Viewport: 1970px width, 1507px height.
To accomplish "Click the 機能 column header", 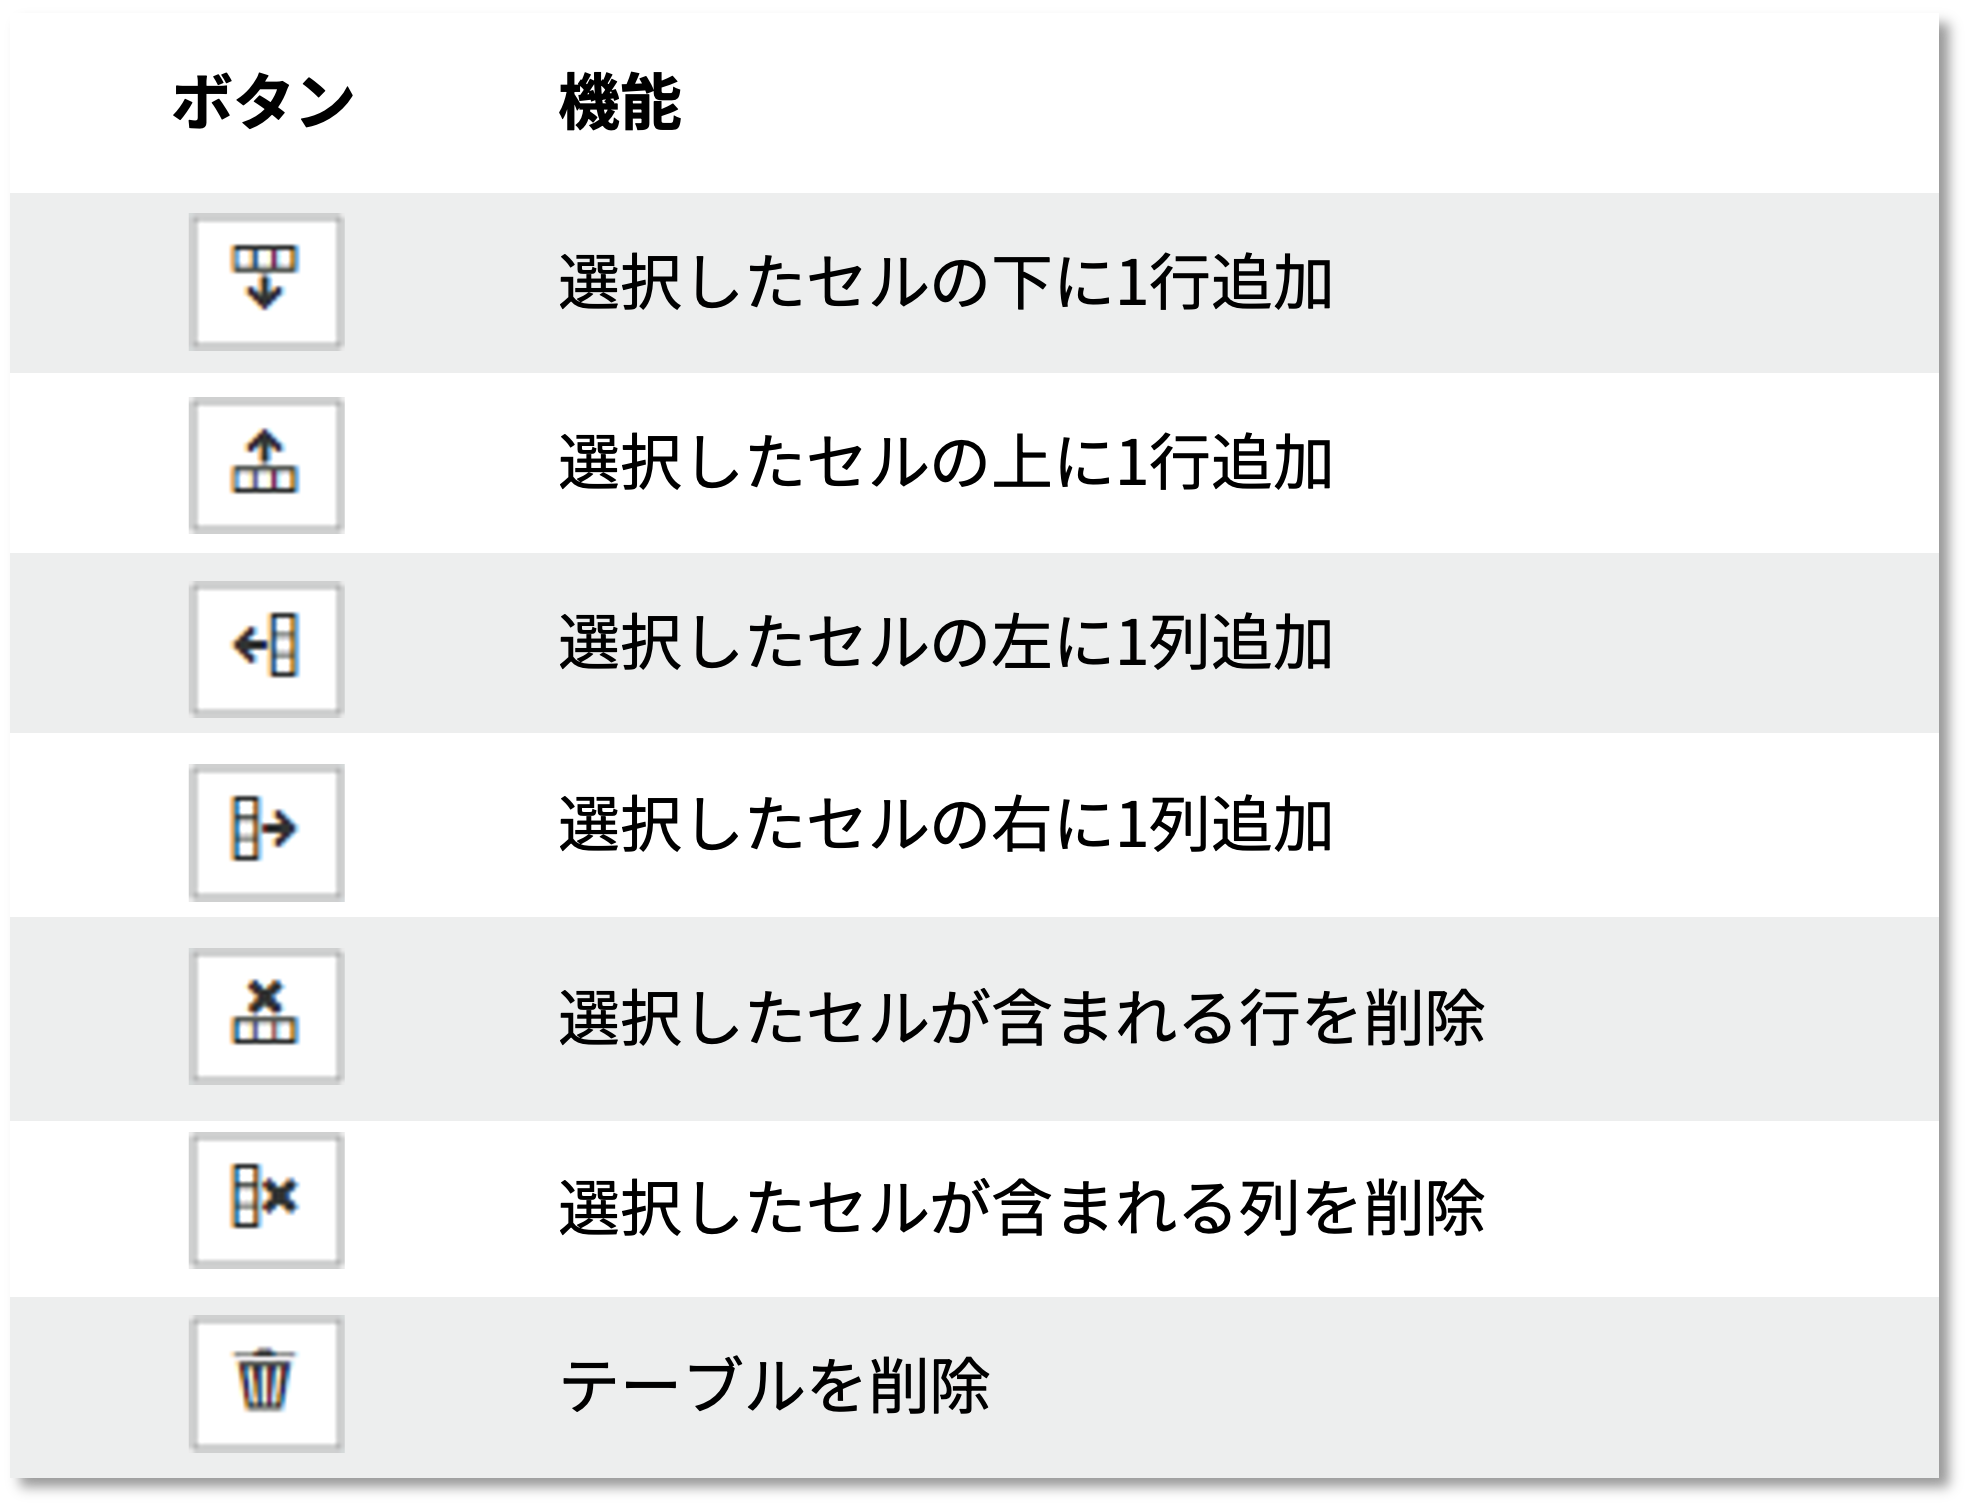I will (x=620, y=102).
